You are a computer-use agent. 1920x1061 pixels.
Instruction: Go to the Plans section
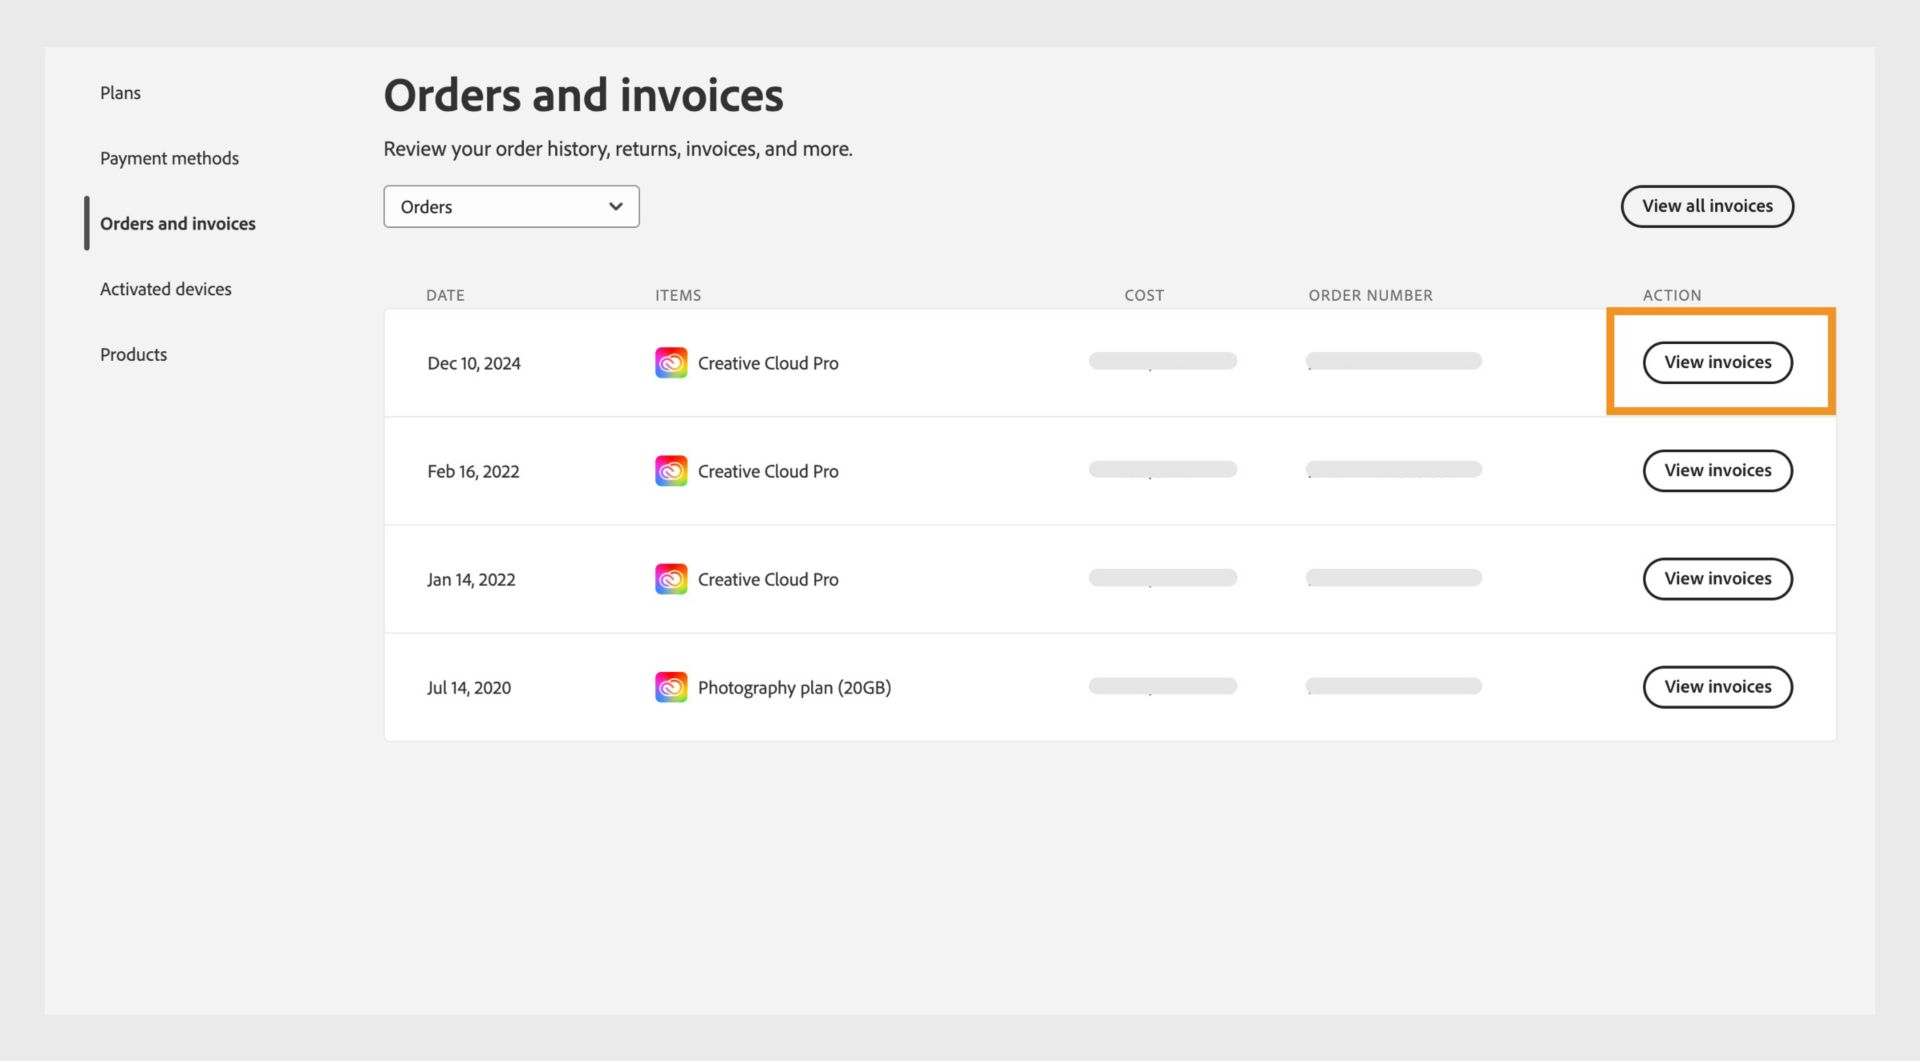(x=120, y=92)
